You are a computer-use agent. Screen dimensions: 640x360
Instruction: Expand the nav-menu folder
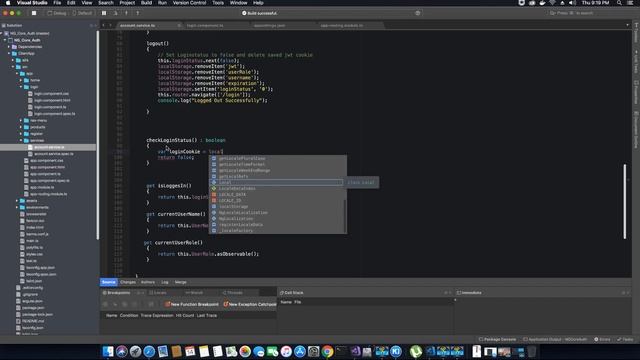click(x=21, y=120)
